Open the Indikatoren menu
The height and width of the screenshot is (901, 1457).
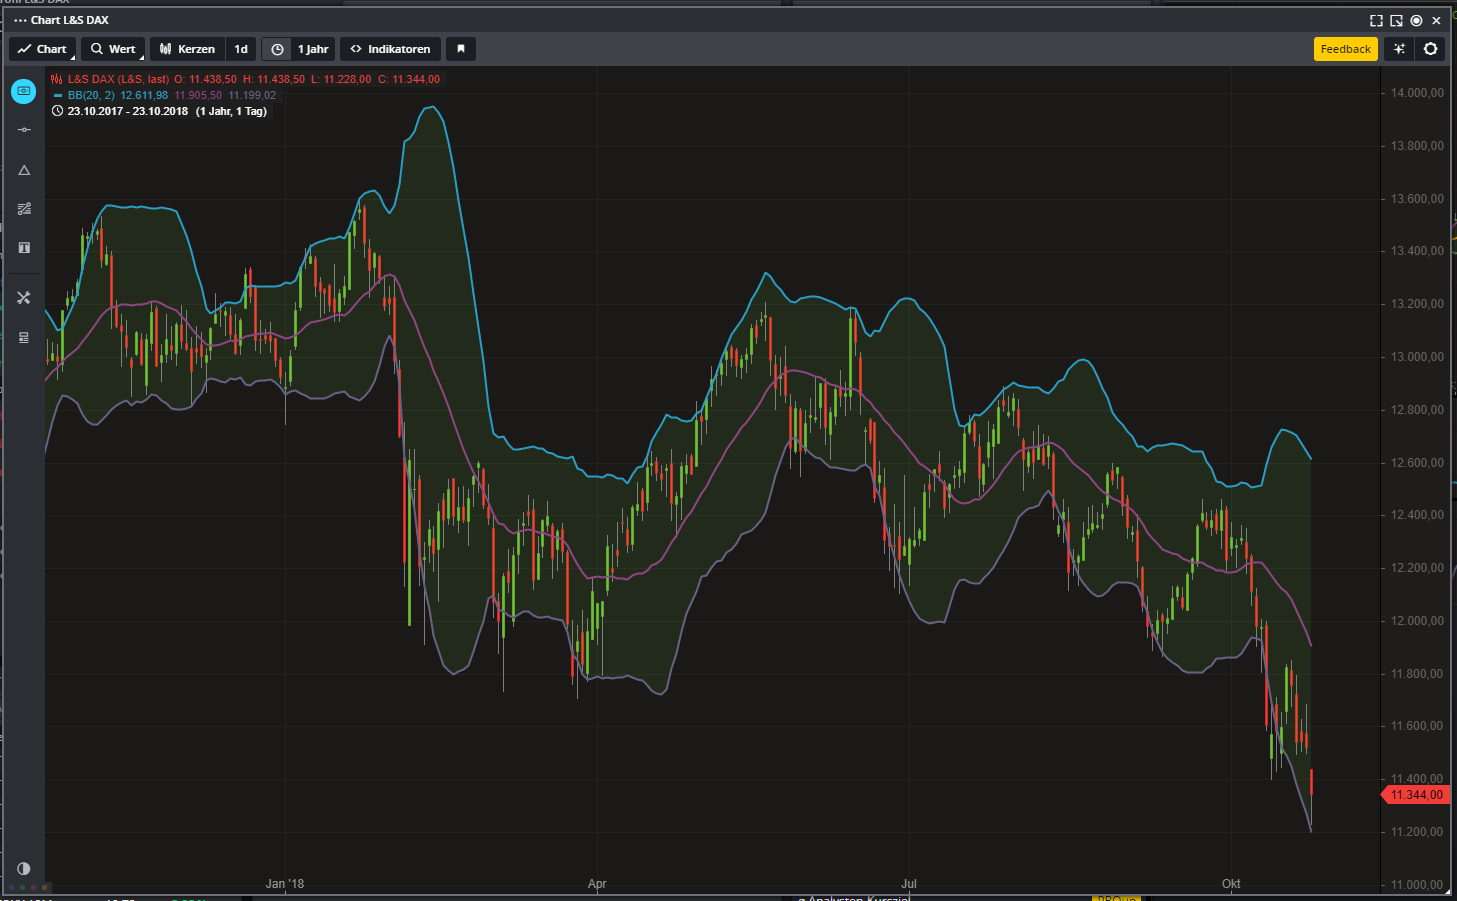coord(390,49)
